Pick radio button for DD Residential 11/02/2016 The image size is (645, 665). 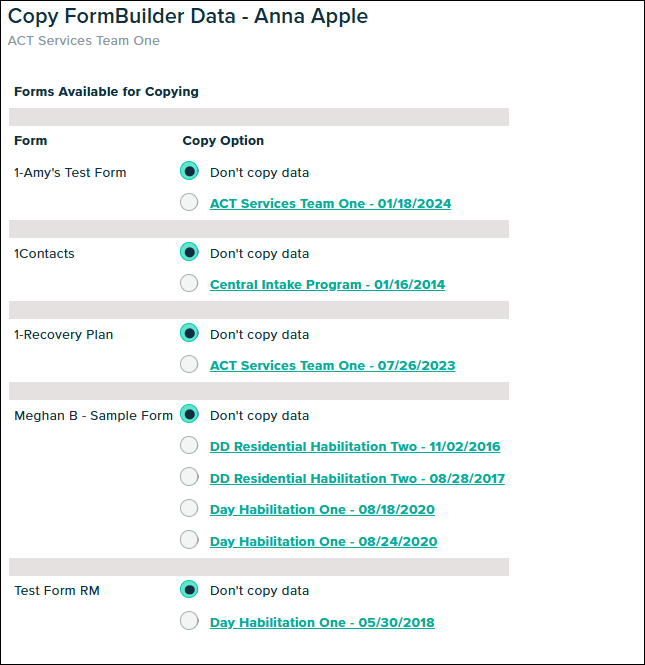point(189,446)
